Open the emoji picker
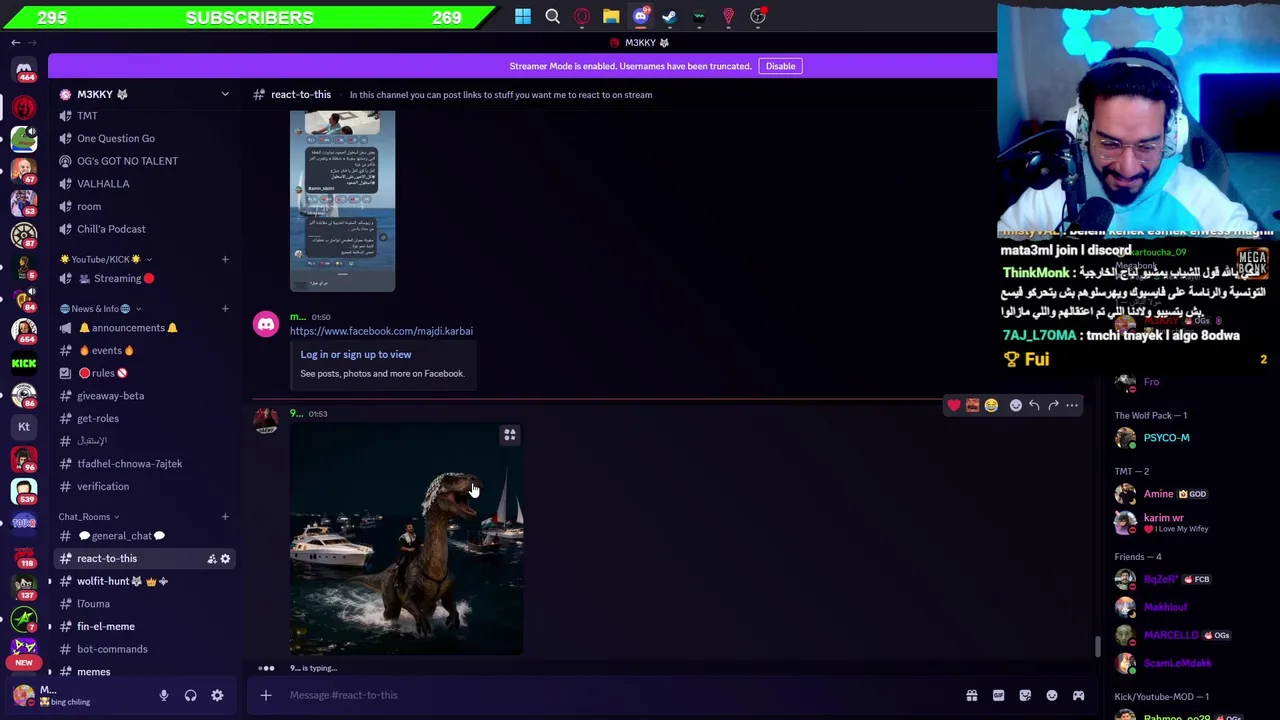1280x720 pixels. point(1052,695)
